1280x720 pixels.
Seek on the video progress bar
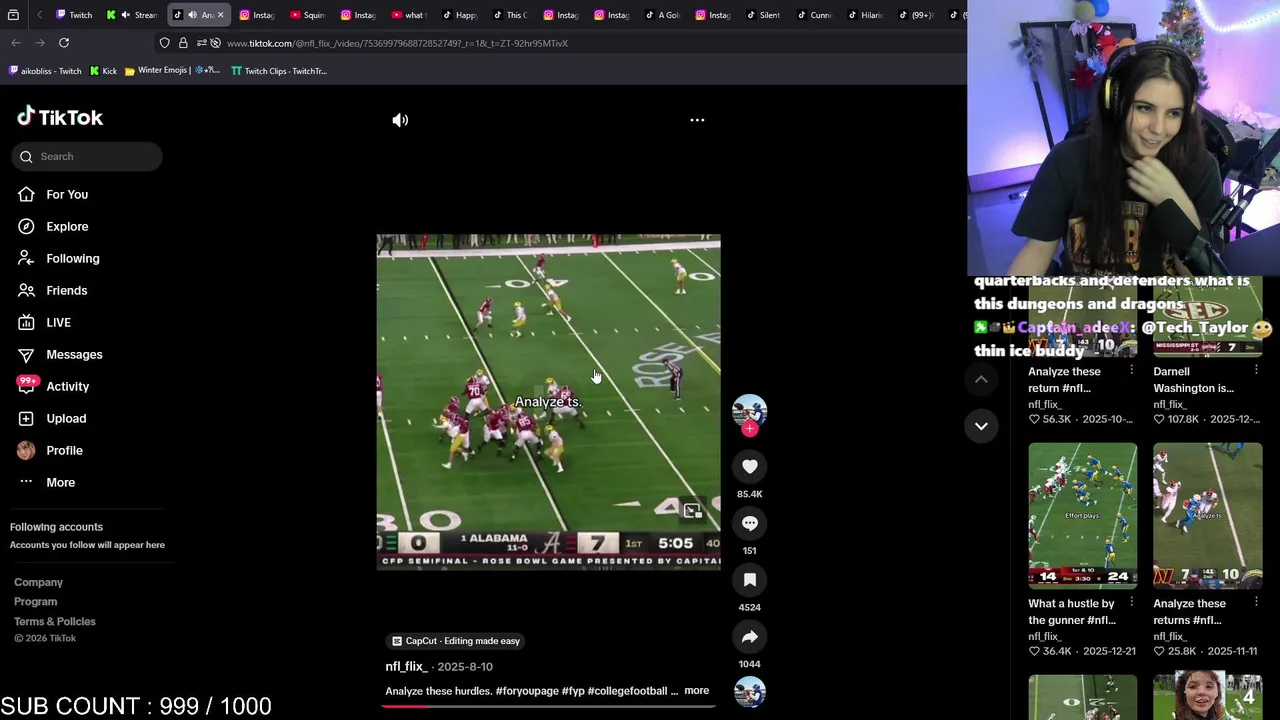548,706
